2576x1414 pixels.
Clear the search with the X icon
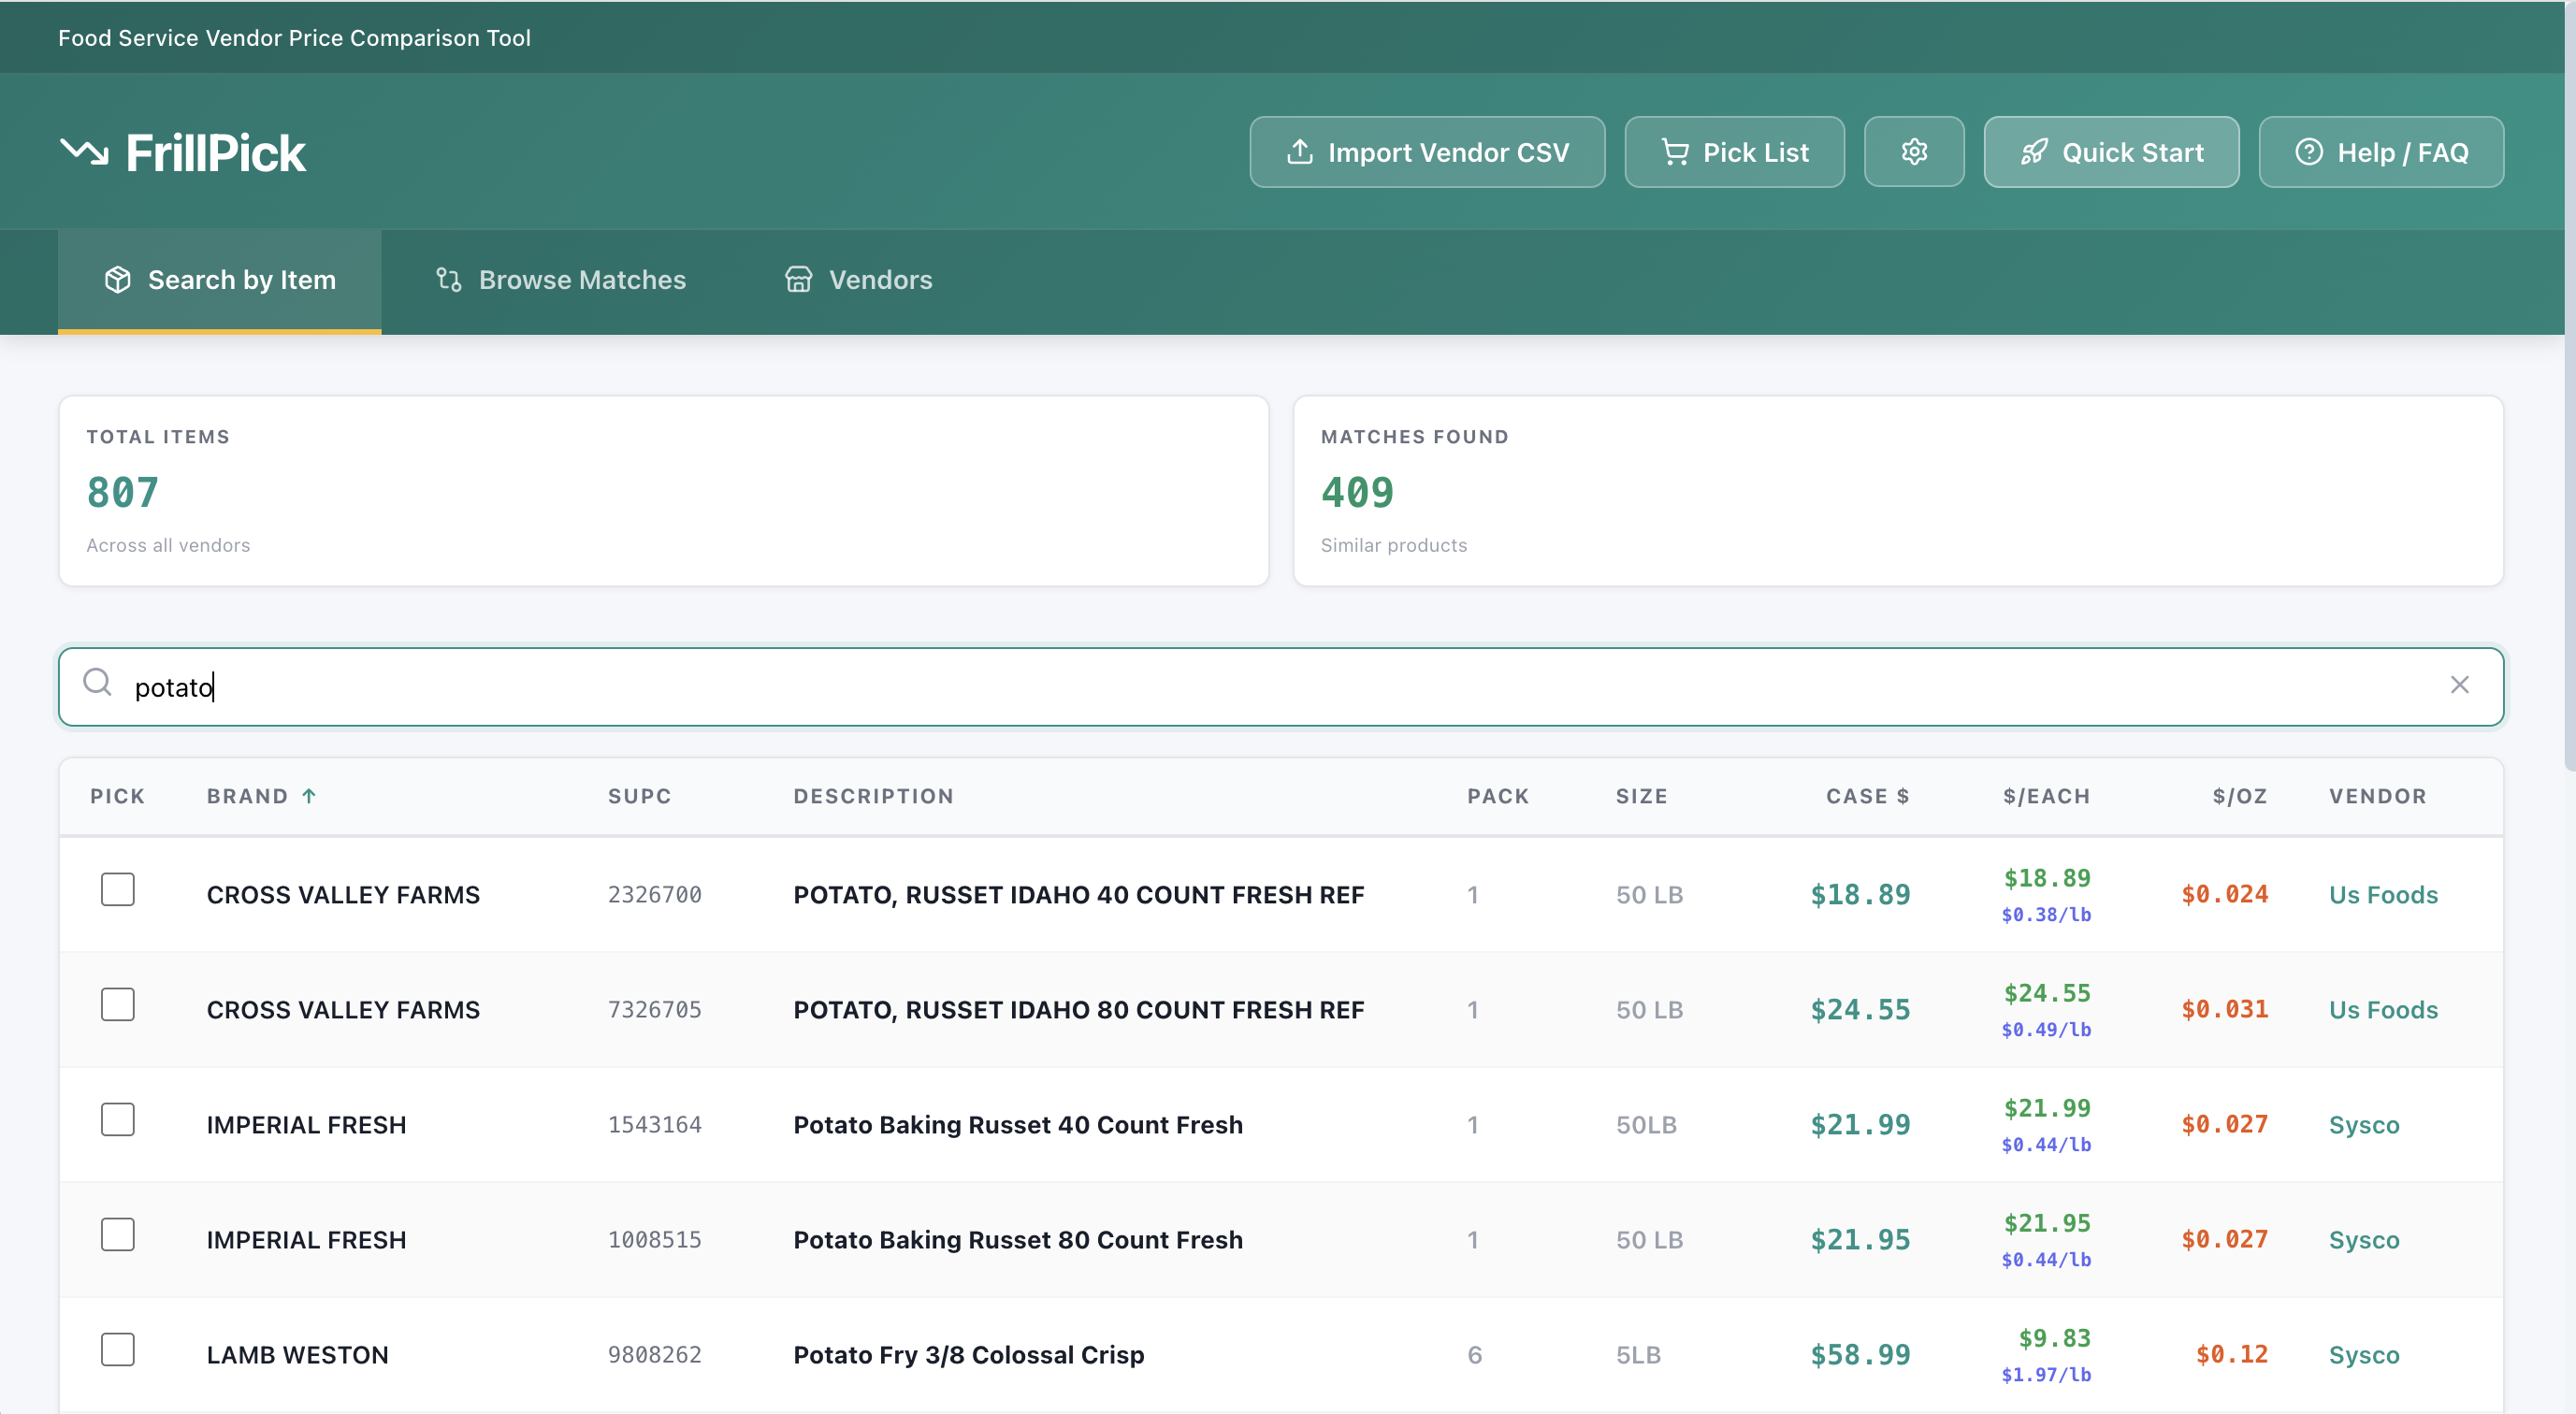point(2459,685)
